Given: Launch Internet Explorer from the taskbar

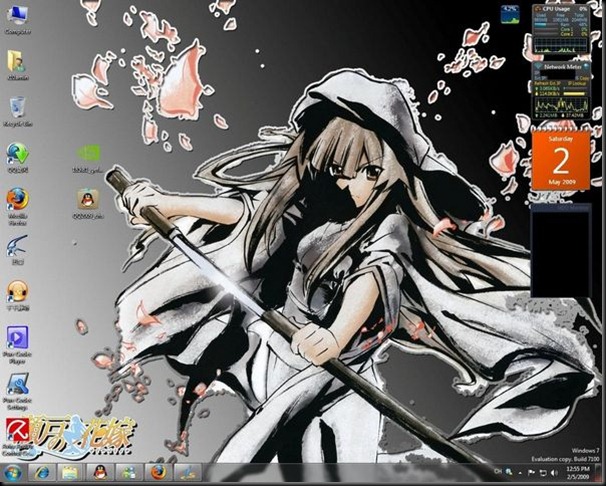Looking at the screenshot, I should pyautogui.click(x=42, y=473).
